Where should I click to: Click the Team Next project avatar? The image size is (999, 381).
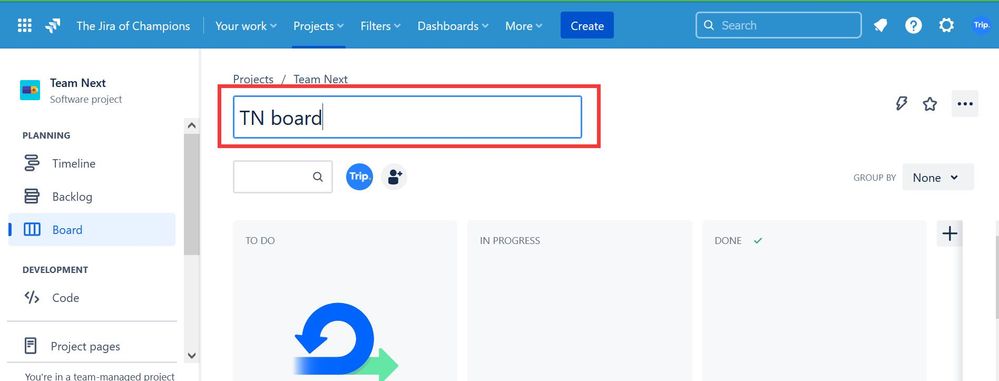(x=30, y=90)
